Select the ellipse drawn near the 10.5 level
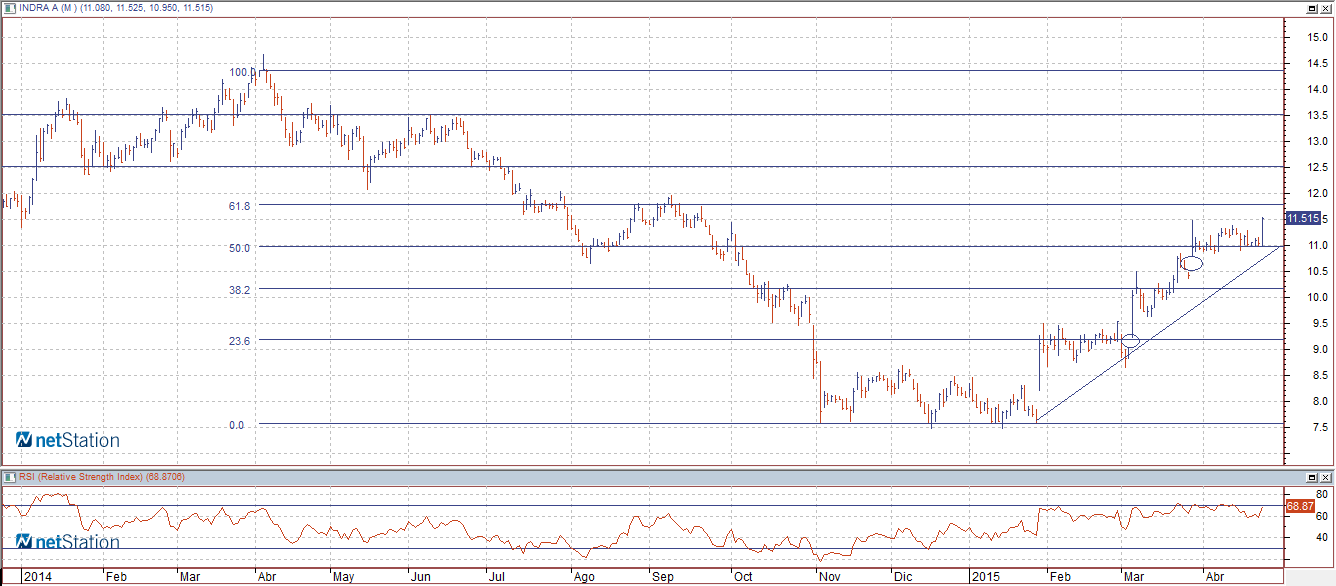 (1192, 264)
